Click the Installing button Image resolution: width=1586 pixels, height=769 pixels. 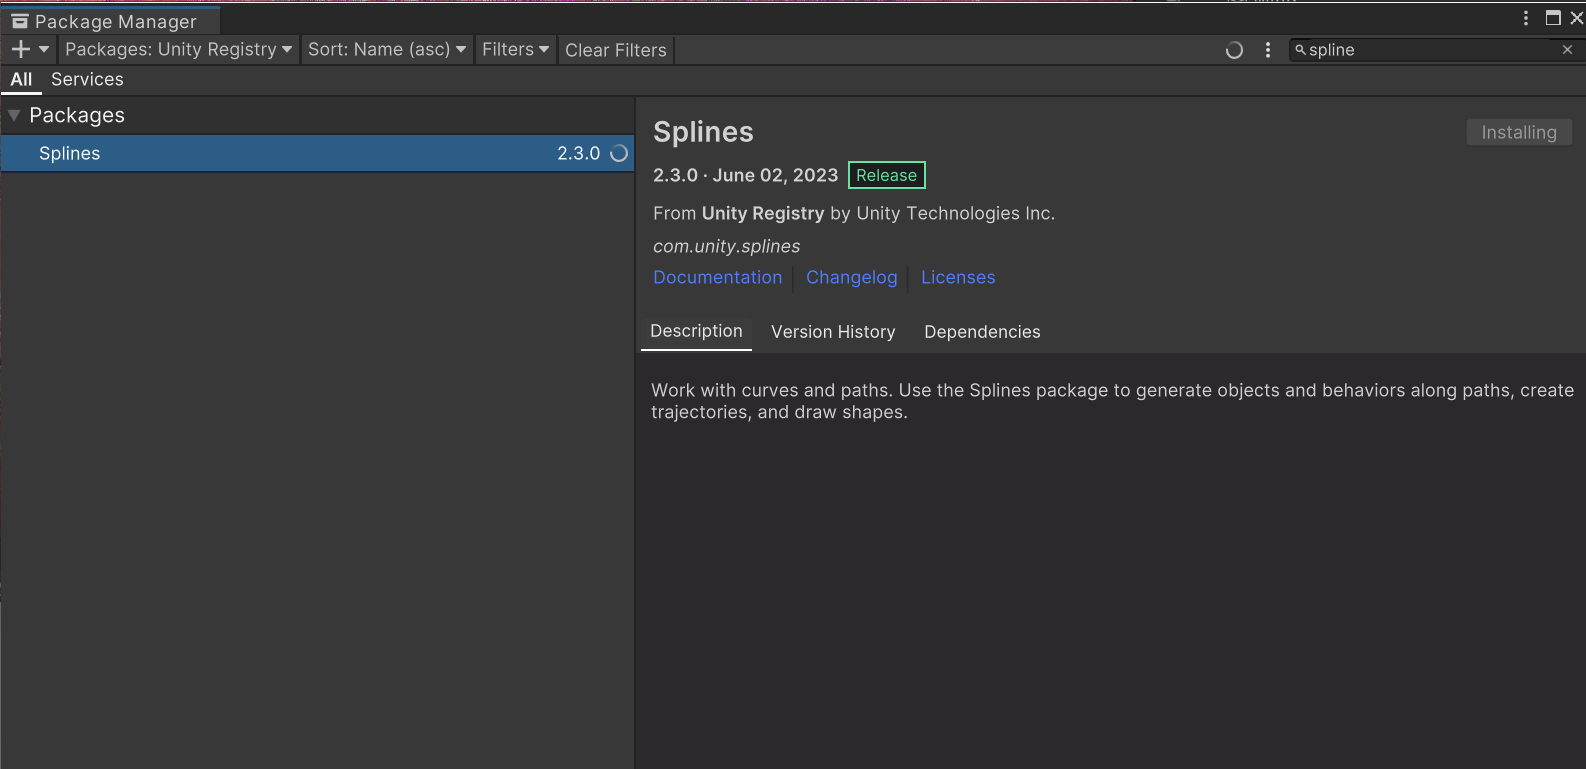[1519, 132]
